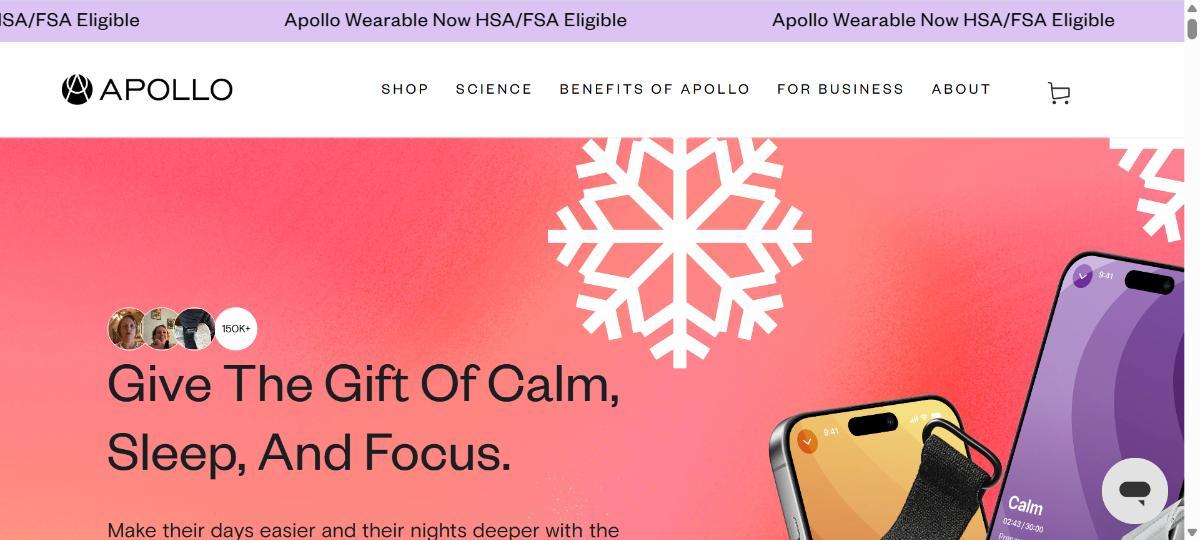Click the purple chevron icon on phone screen

coord(1082,276)
